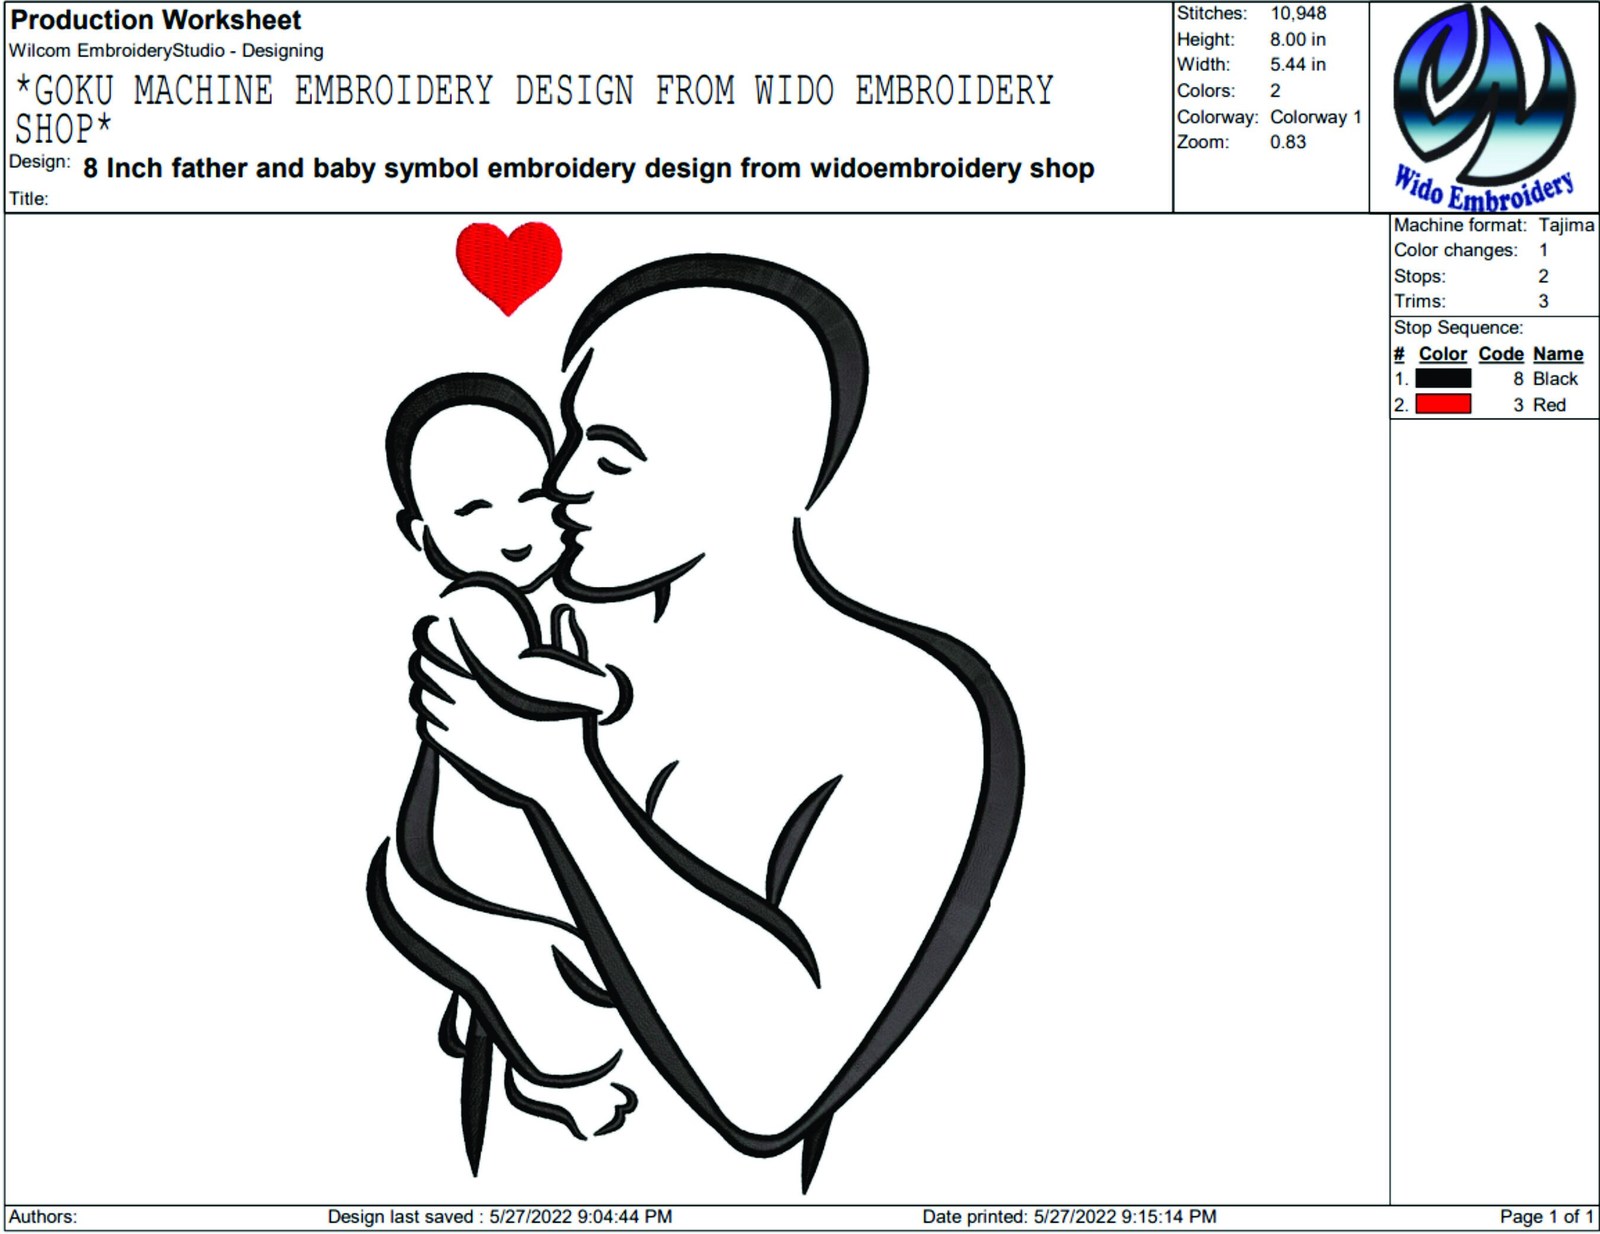Click the Wido Embroidery logo

click(x=1483, y=108)
